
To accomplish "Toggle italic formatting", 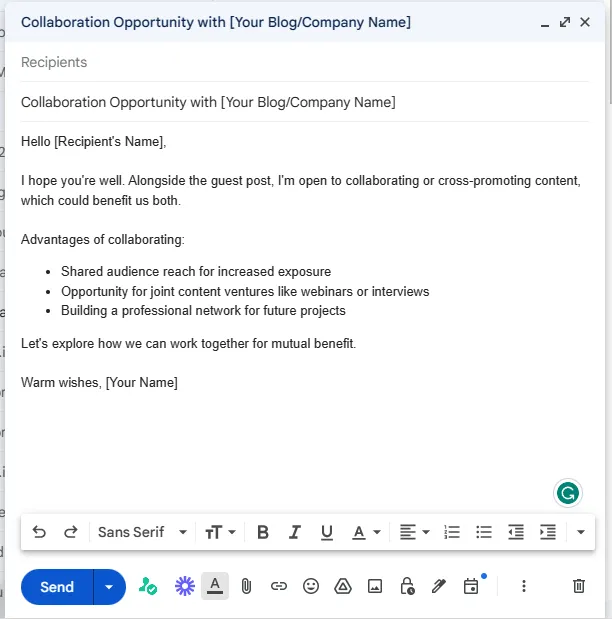I will pos(295,532).
